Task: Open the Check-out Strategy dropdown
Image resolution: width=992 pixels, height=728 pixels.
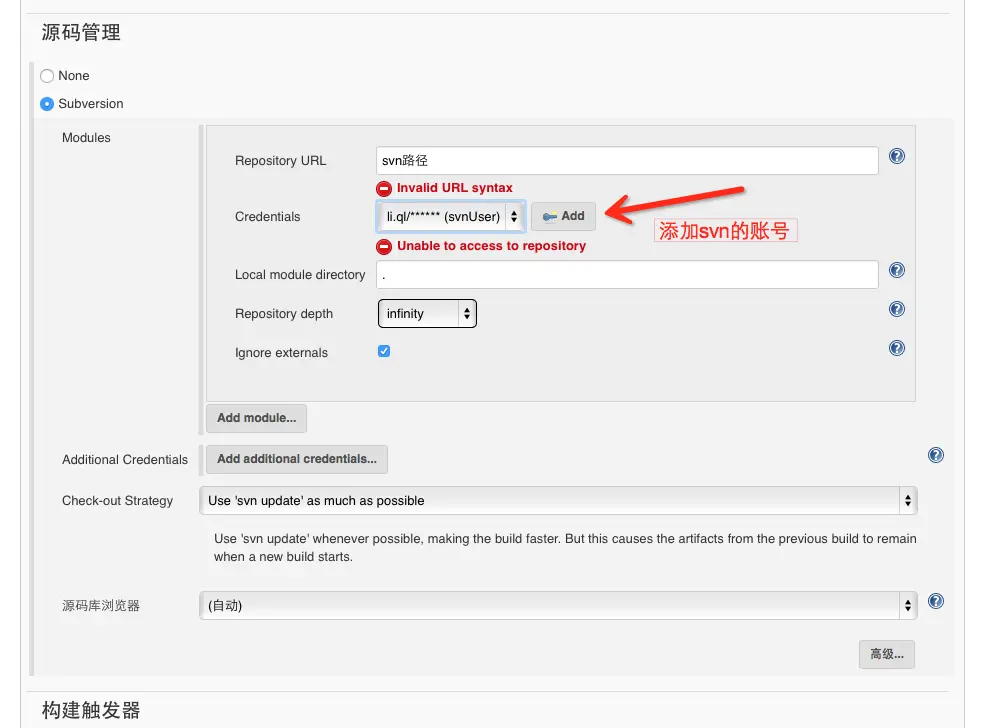Action: [558, 500]
